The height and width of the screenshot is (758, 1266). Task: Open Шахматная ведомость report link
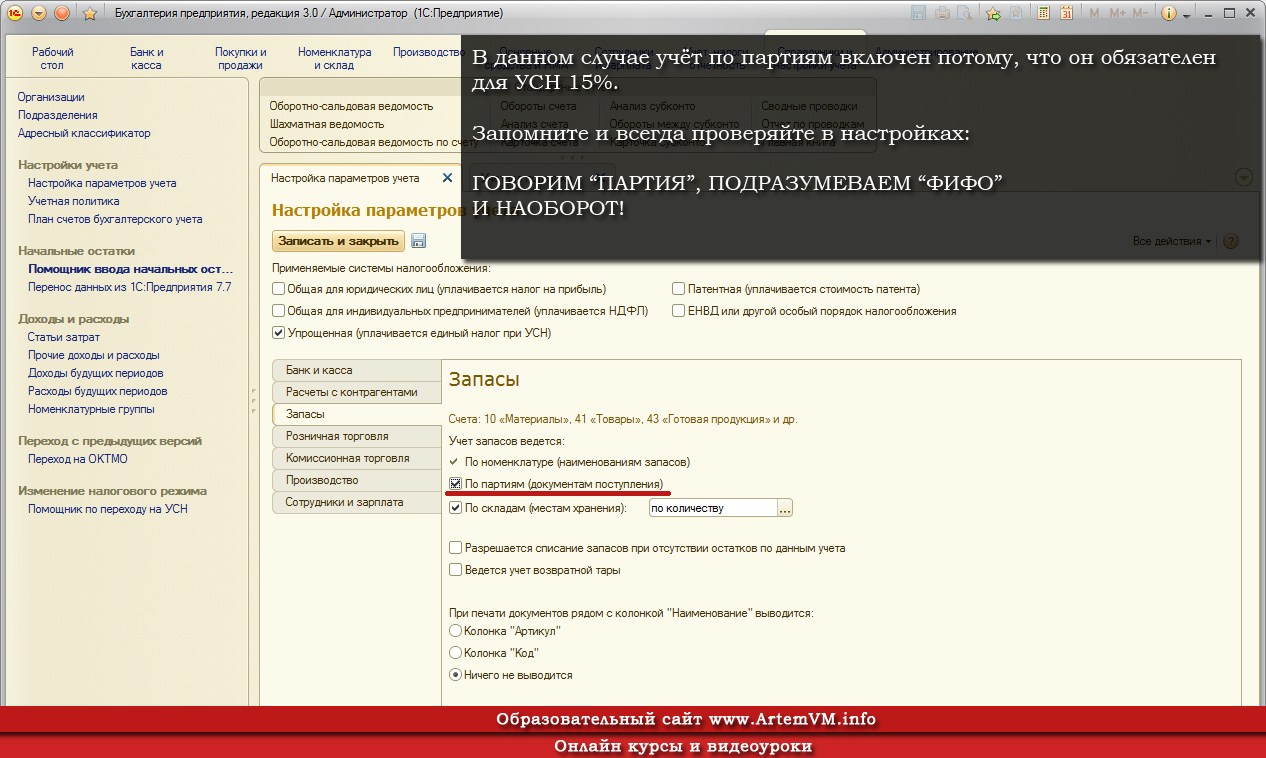(327, 124)
